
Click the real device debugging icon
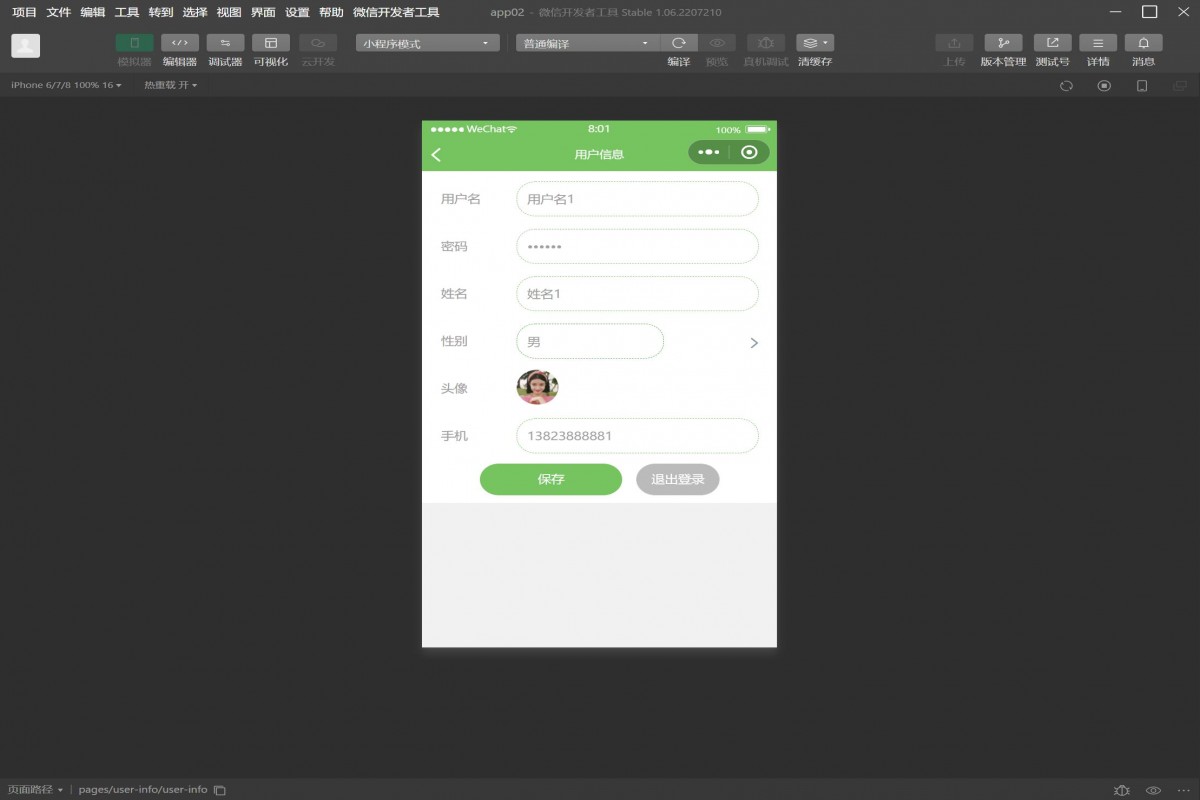click(x=766, y=43)
